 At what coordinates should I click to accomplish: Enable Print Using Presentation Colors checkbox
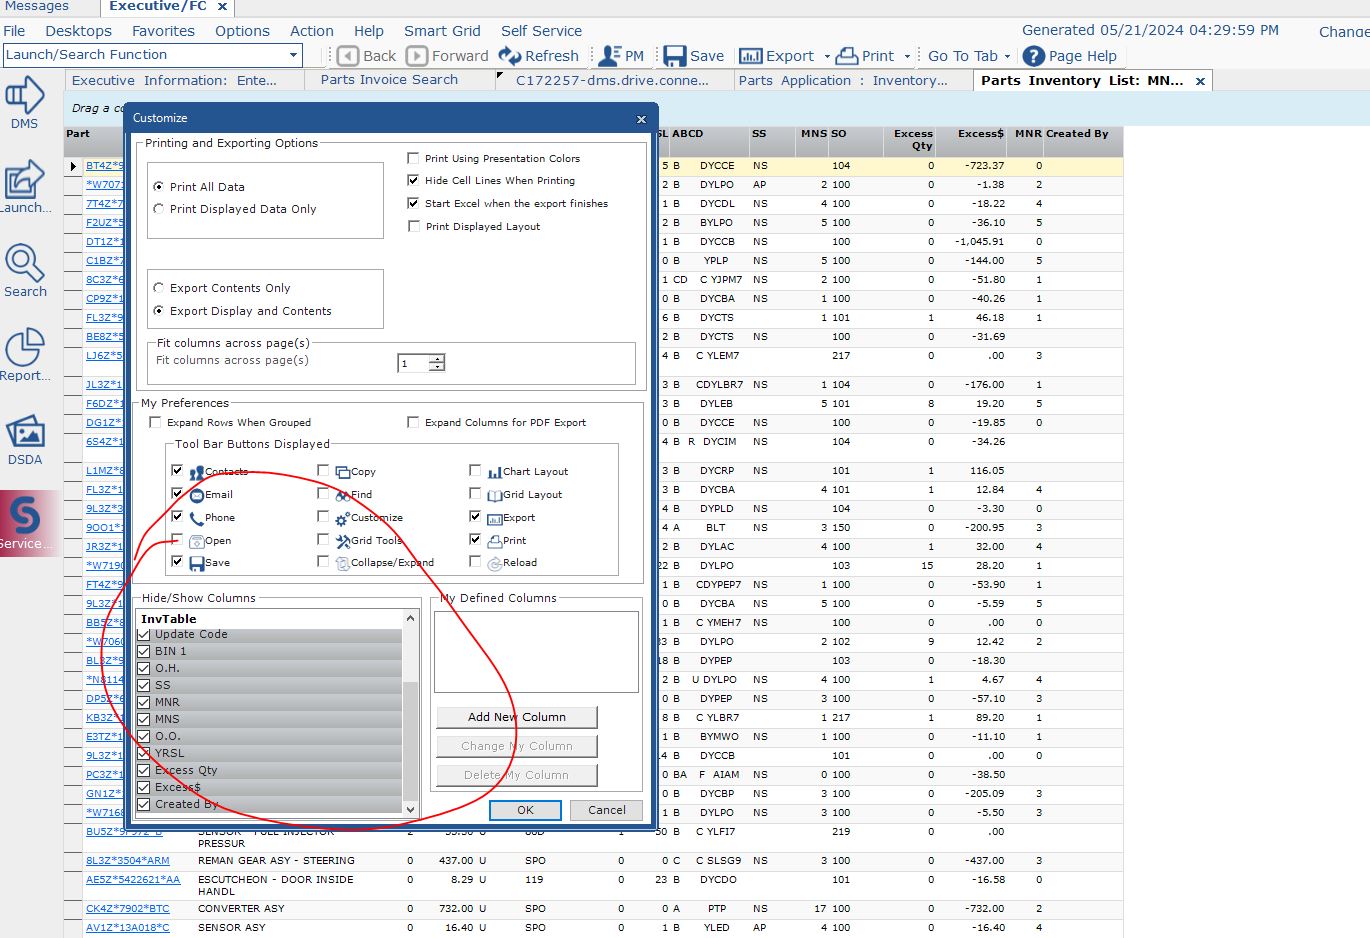(413, 158)
